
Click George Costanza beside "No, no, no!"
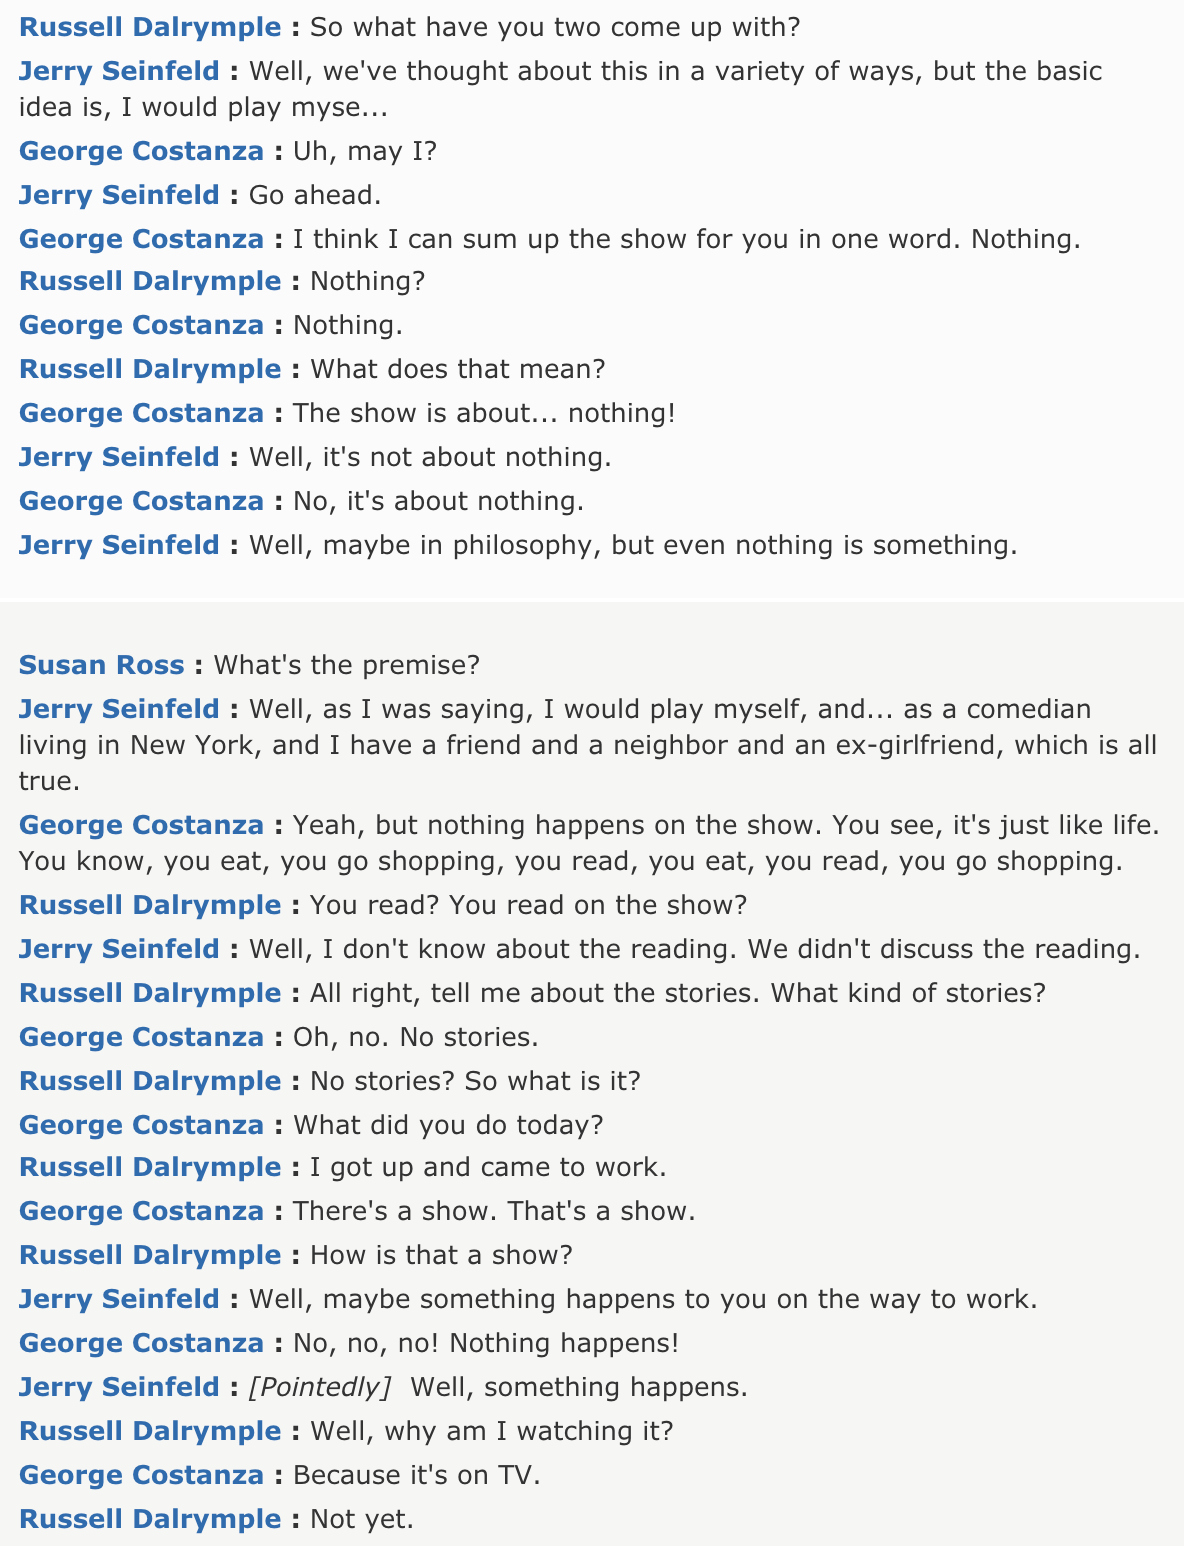click(x=141, y=1343)
